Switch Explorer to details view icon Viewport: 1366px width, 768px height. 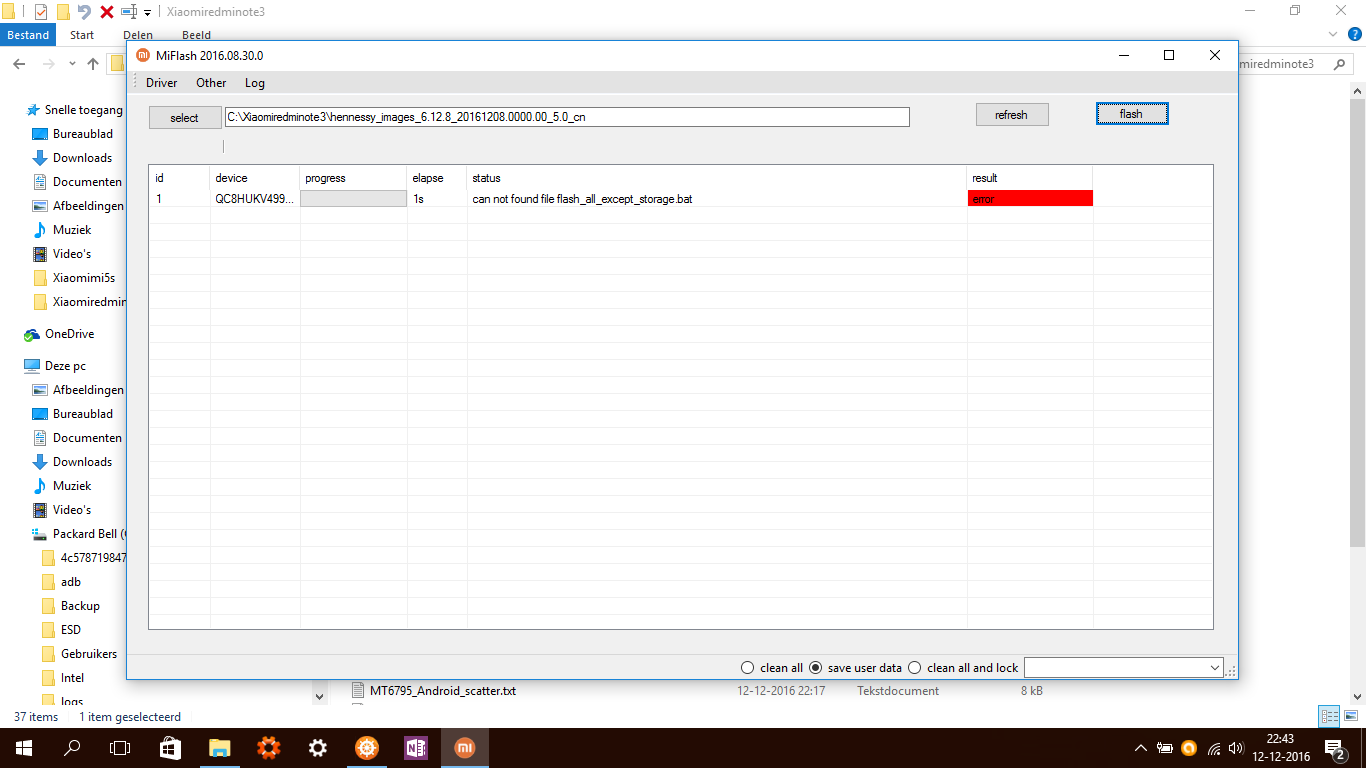pyautogui.click(x=1328, y=716)
